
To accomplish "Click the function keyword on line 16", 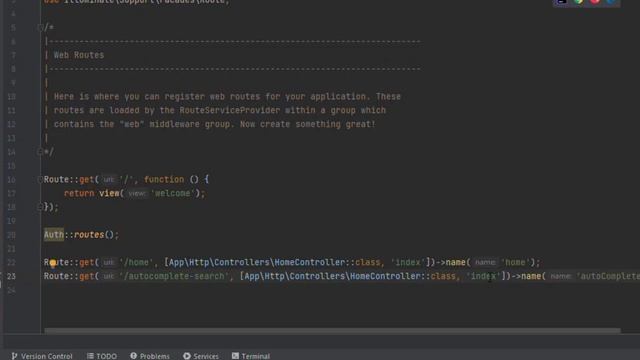I will [164, 179].
